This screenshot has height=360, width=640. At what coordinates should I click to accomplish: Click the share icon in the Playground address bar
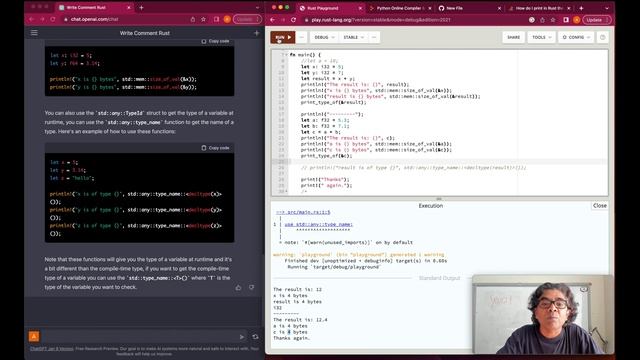pyautogui.click(x=542, y=20)
